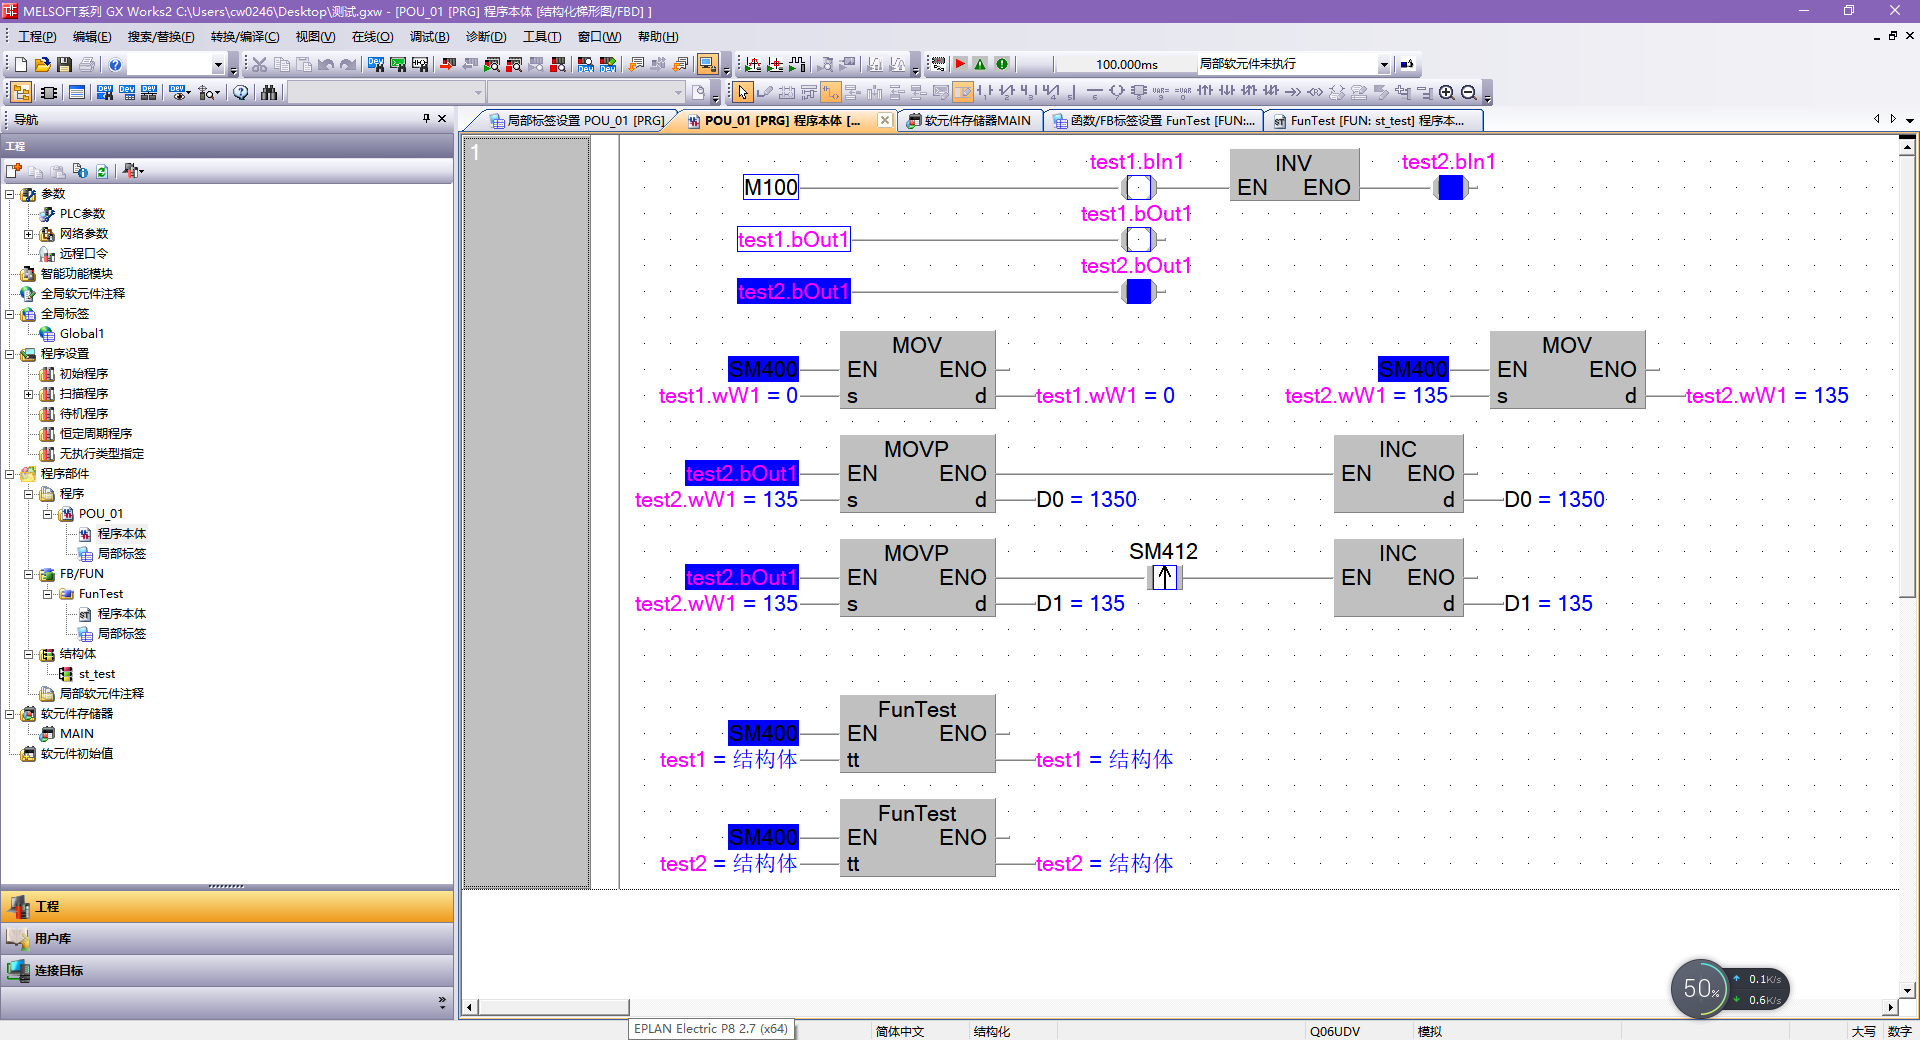This screenshot has width=1920, height=1040.
Task: Click the blue help question mark icon
Action: click(115, 64)
